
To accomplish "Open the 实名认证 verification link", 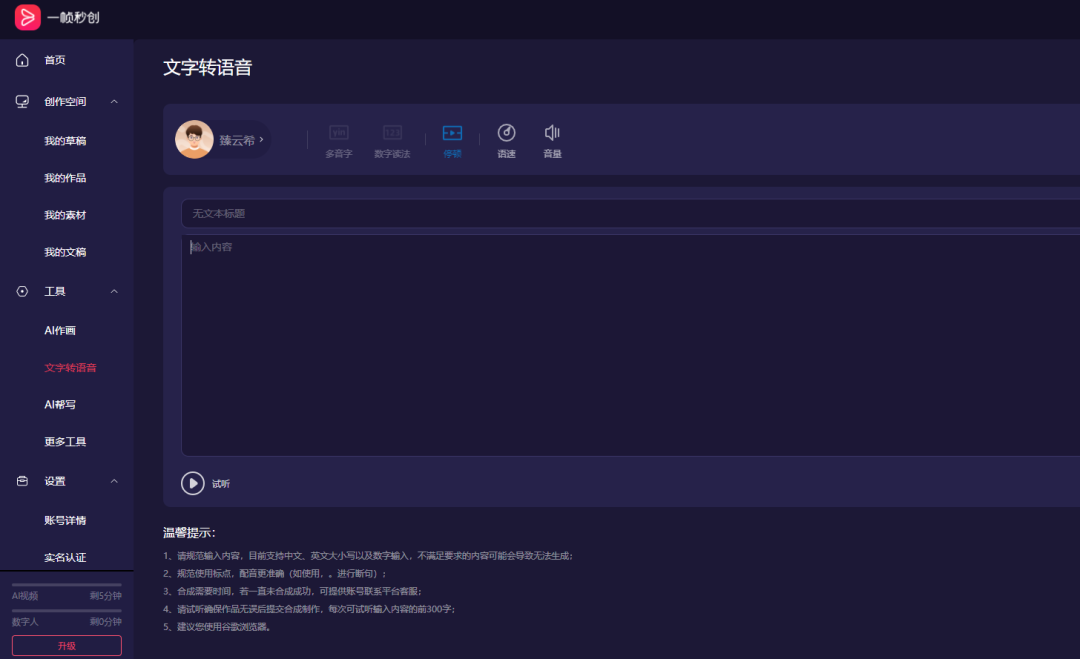I will point(66,557).
